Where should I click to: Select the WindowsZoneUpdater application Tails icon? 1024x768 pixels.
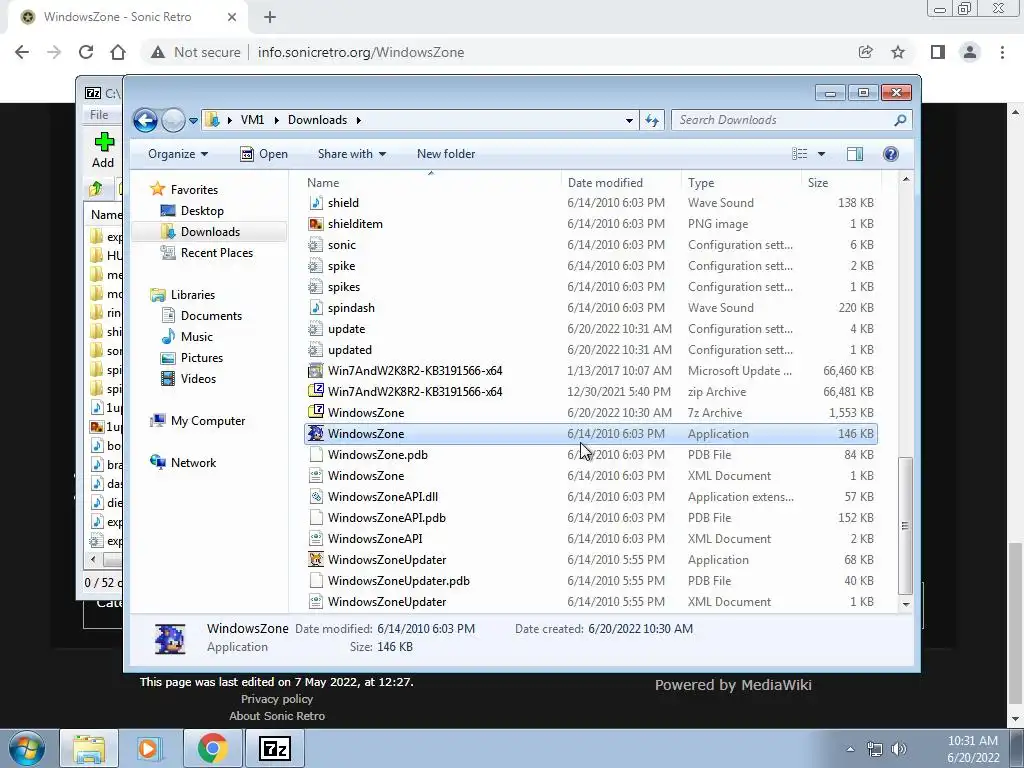(315, 560)
